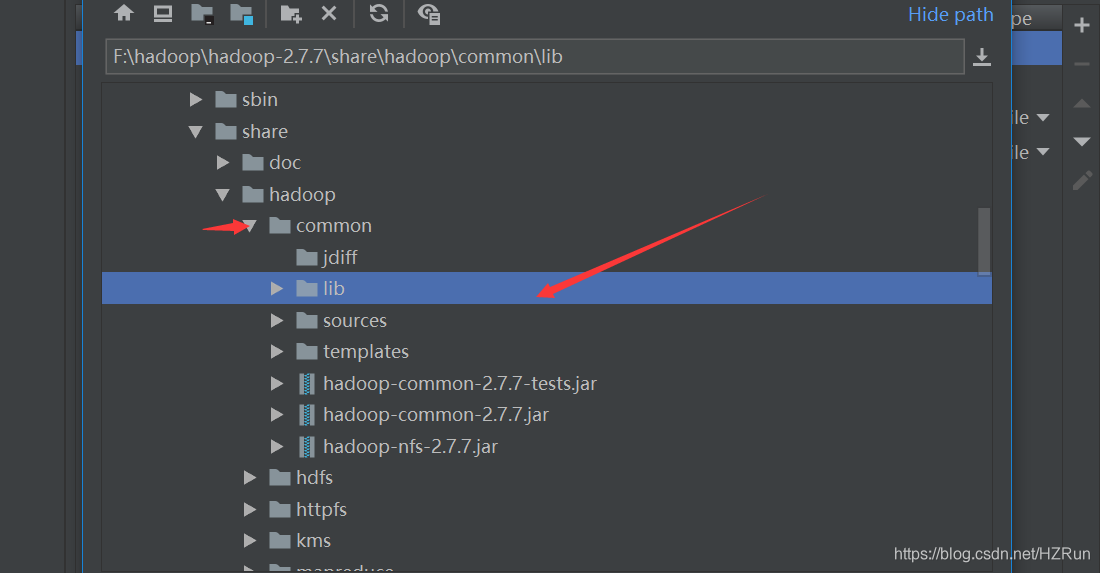Expand the hdfs folder
This screenshot has width=1100, height=573.
[x=250, y=478]
